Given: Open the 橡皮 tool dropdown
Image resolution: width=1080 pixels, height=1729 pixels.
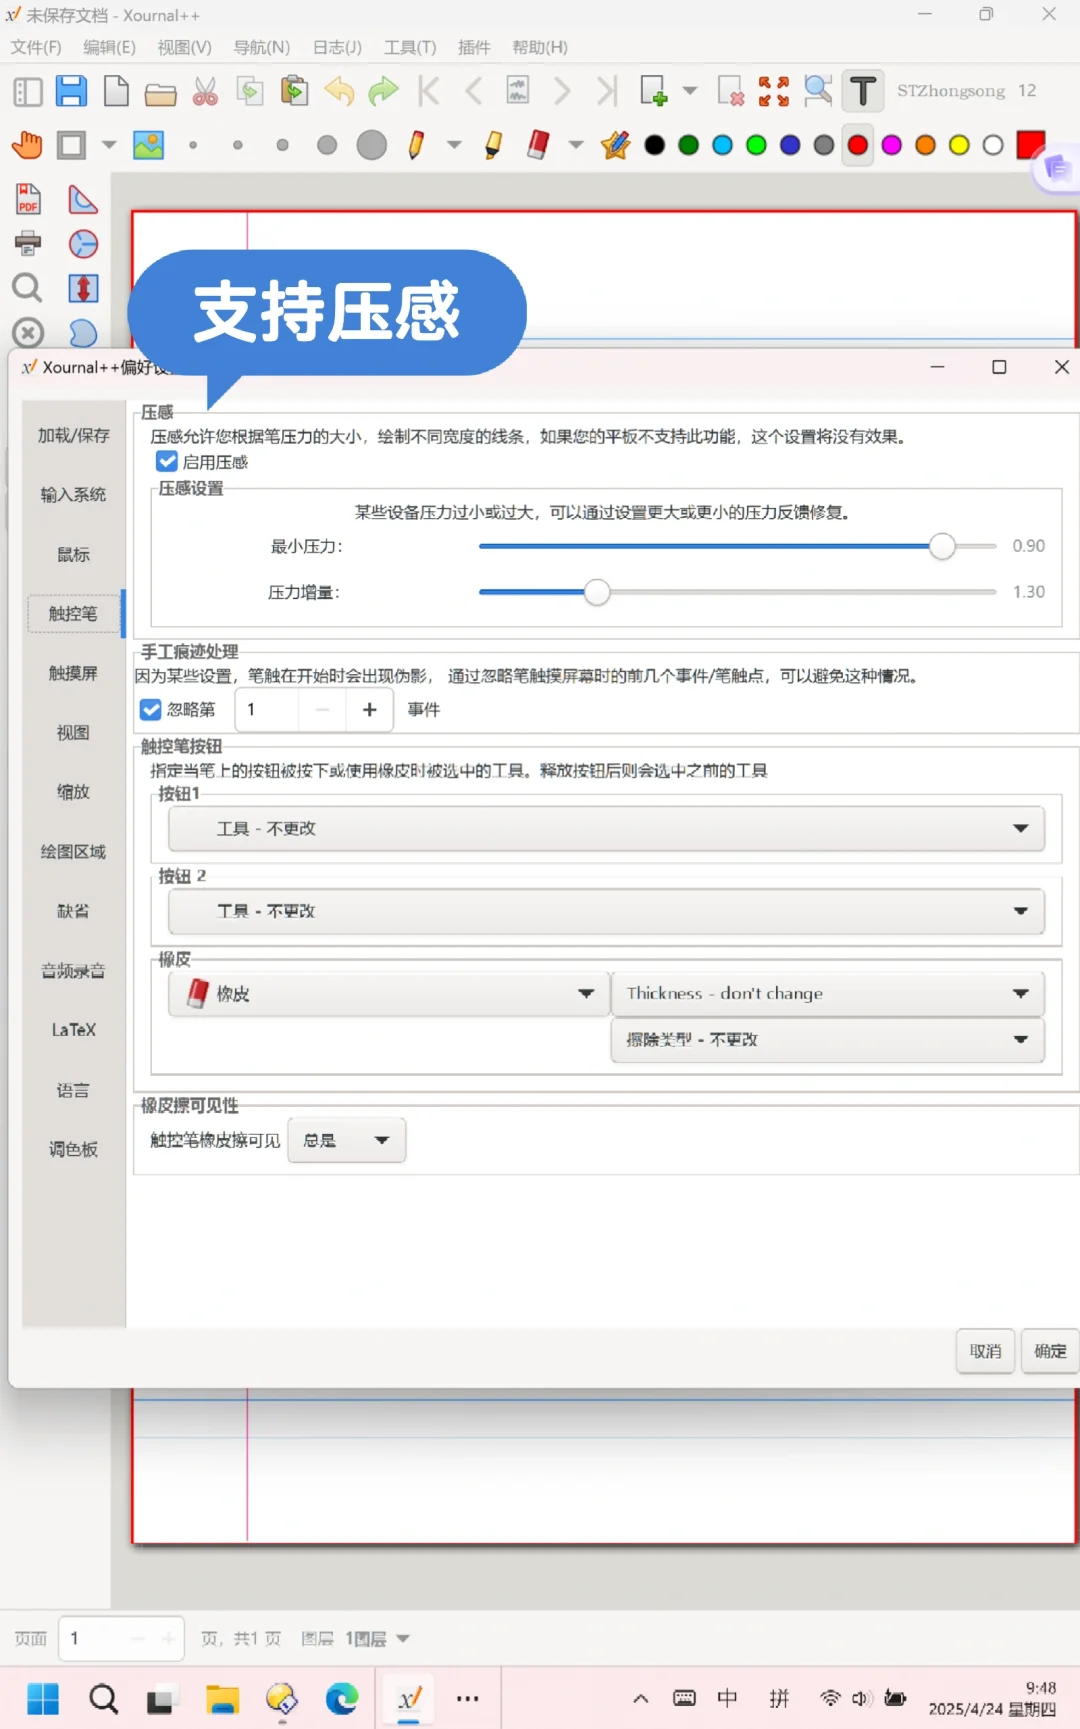Looking at the screenshot, I should click(388, 993).
